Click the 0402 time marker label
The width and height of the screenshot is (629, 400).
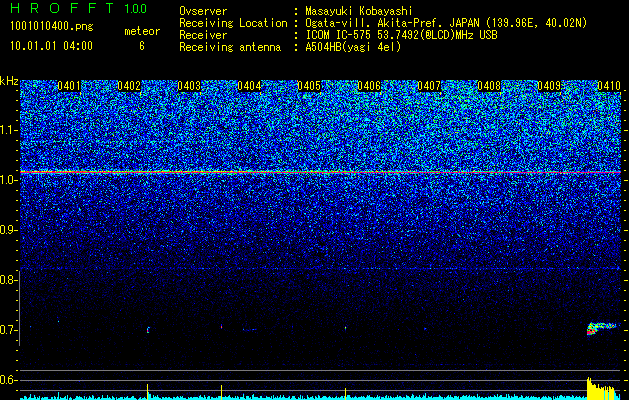click(129, 86)
